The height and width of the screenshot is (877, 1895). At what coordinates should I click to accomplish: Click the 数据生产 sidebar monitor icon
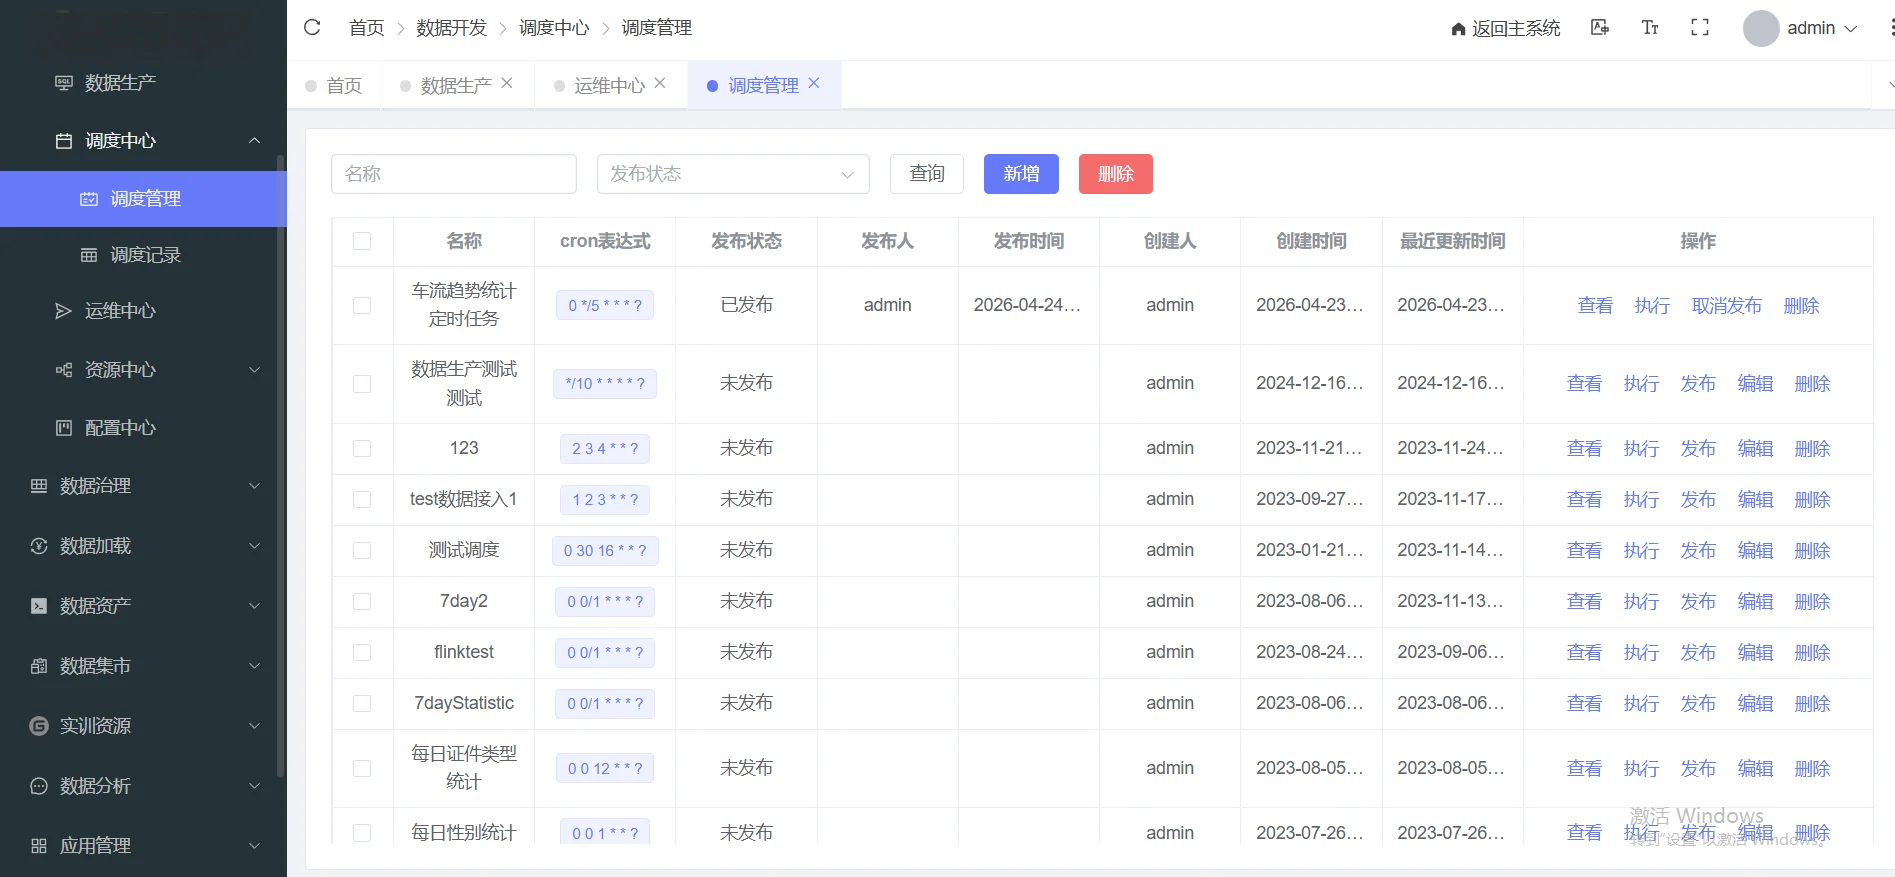click(64, 83)
